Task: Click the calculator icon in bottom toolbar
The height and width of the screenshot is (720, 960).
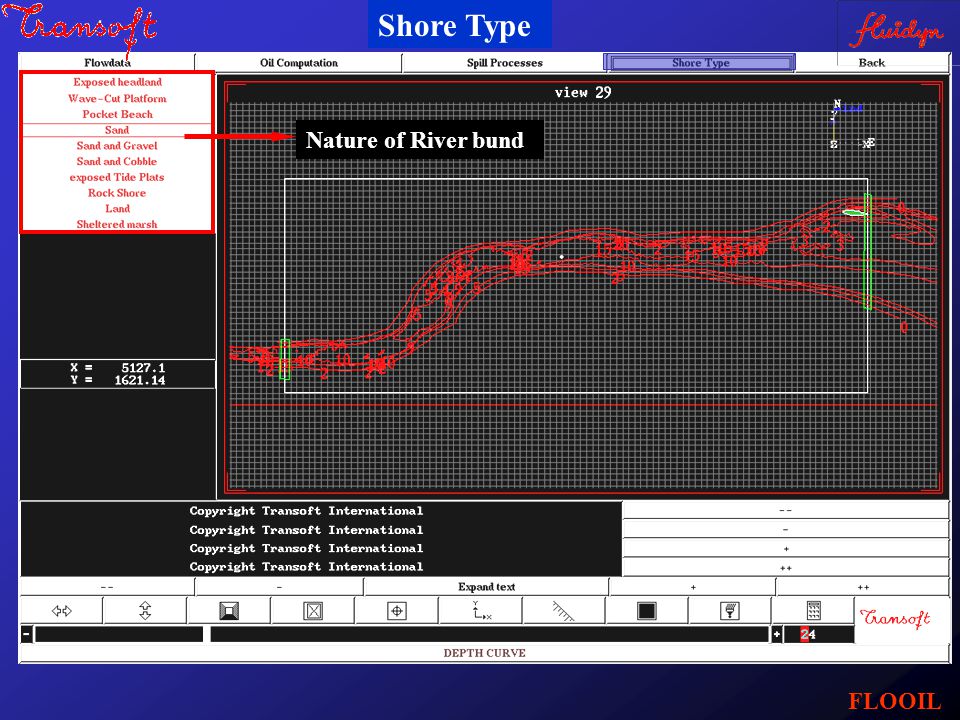Action: [813, 610]
